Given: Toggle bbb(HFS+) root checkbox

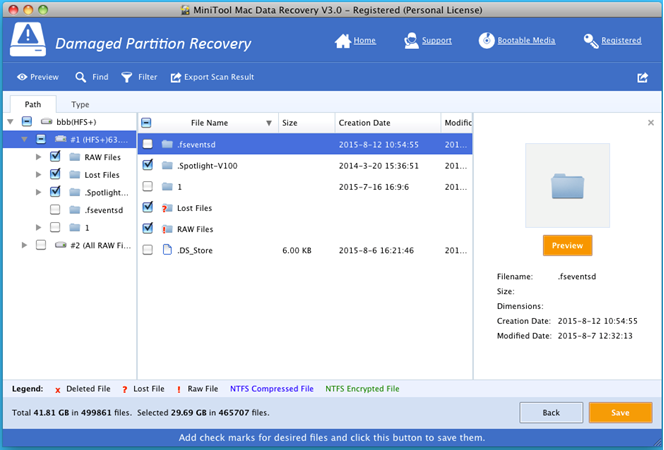Looking at the screenshot, I should click(x=27, y=122).
